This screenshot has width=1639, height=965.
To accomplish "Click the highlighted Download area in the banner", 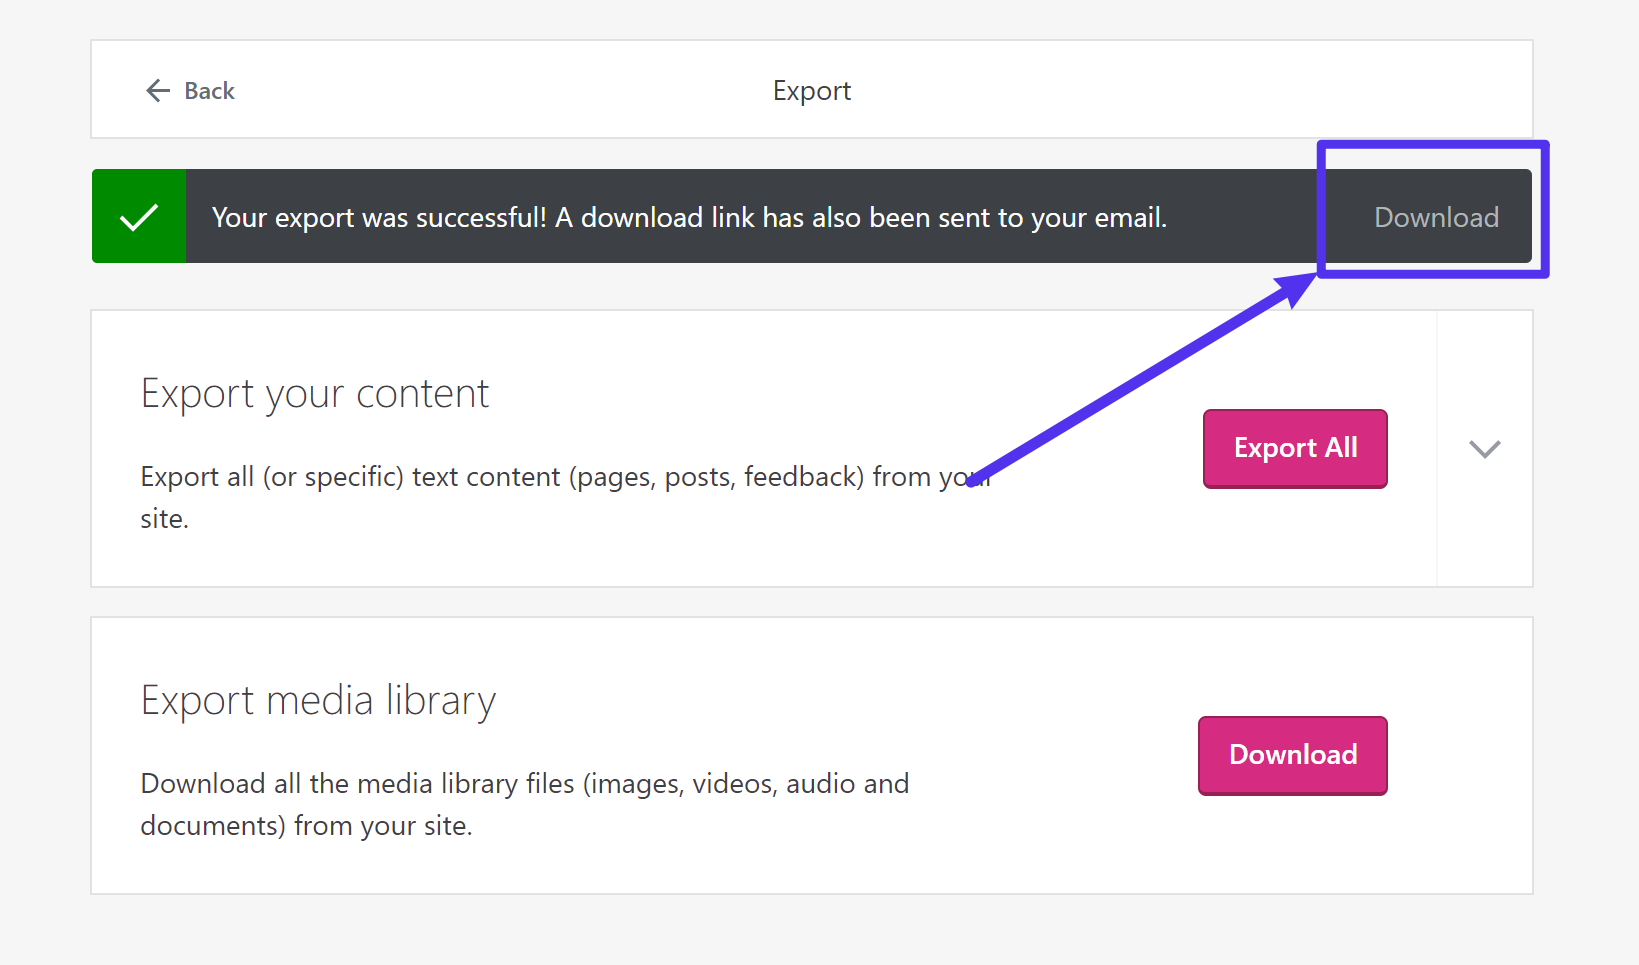I will (1434, 216).
